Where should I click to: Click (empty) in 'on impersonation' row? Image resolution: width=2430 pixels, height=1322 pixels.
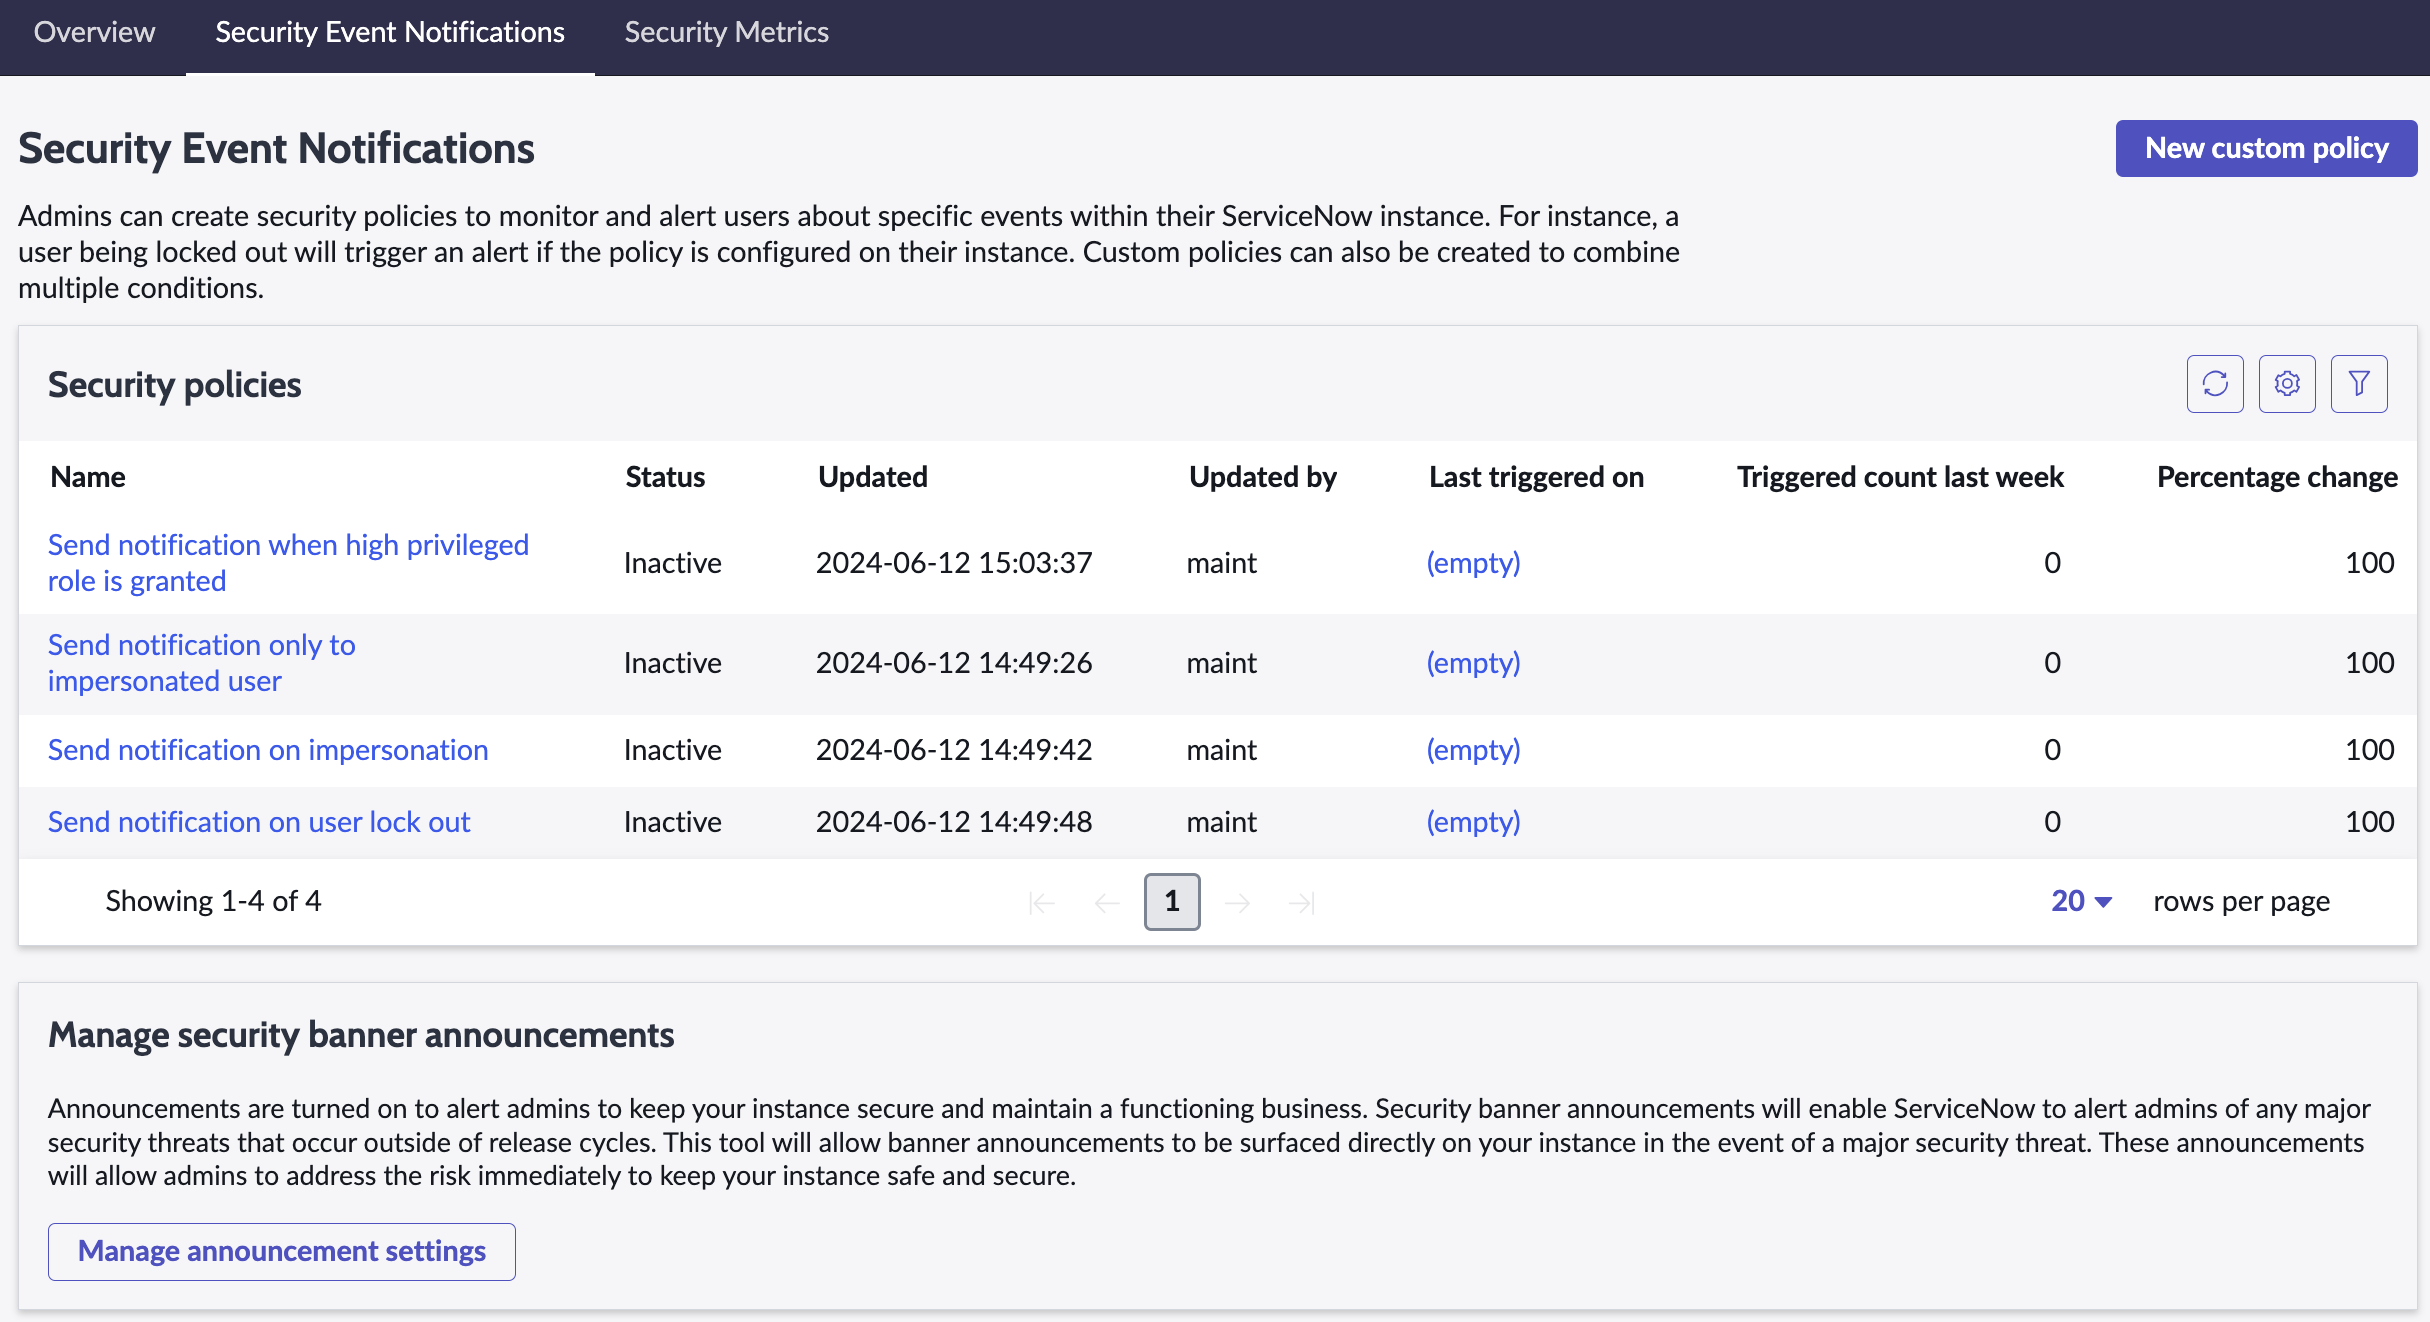point(1473,750)
